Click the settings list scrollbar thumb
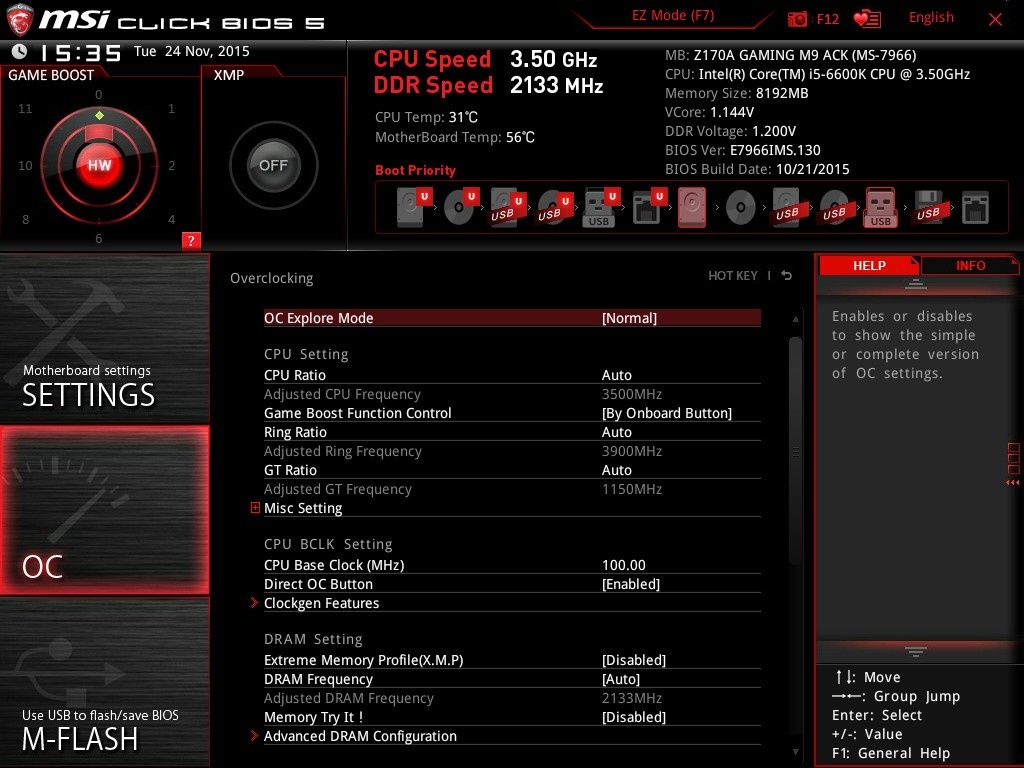The height and width of the screenshot is (768, 1024). (x=795, y=451)
